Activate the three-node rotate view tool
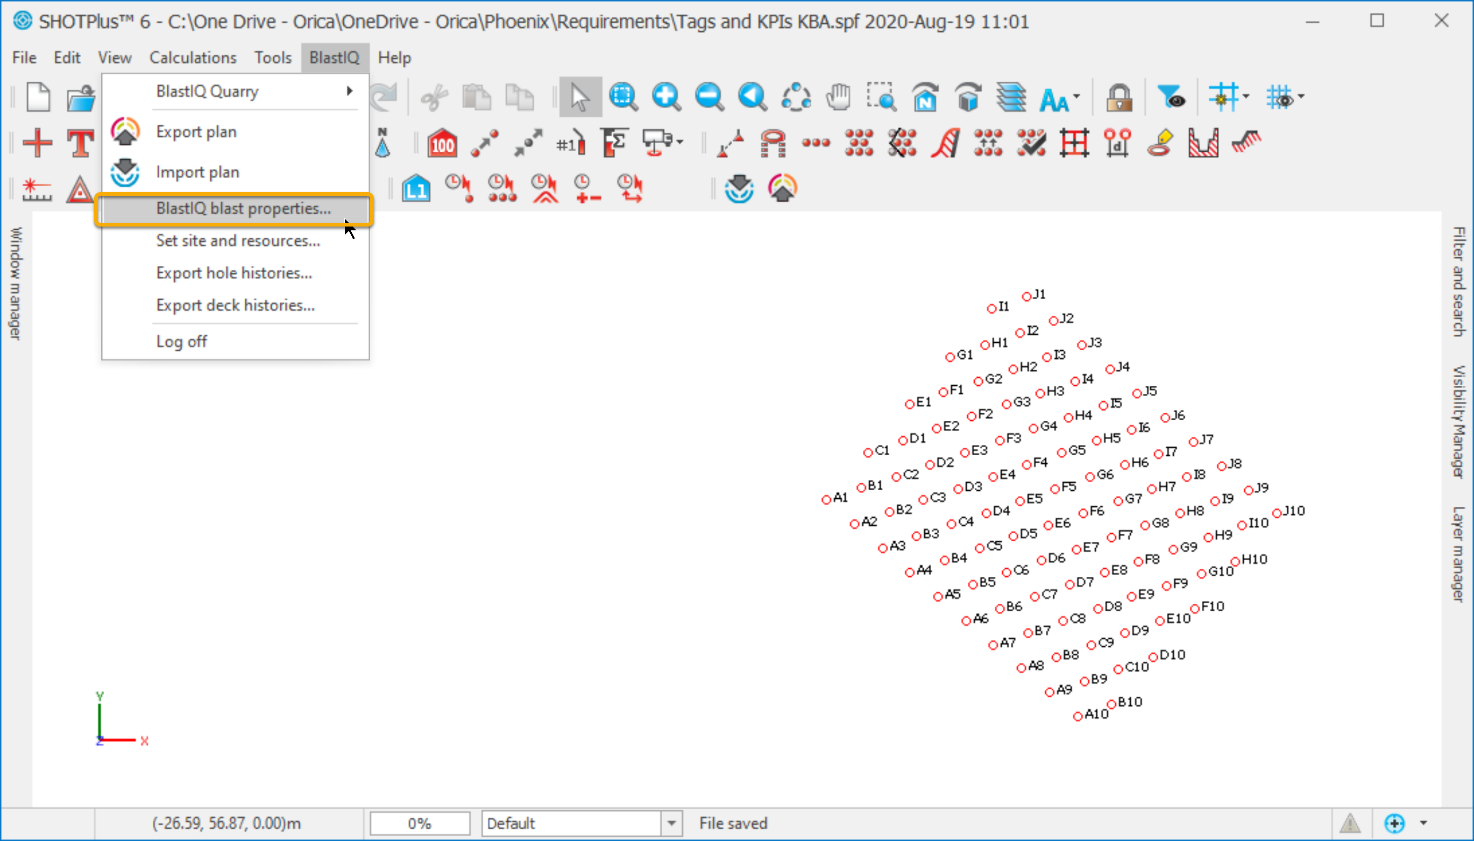The image size is (1474, 841). pyautogui.click(x=796, y=97)
